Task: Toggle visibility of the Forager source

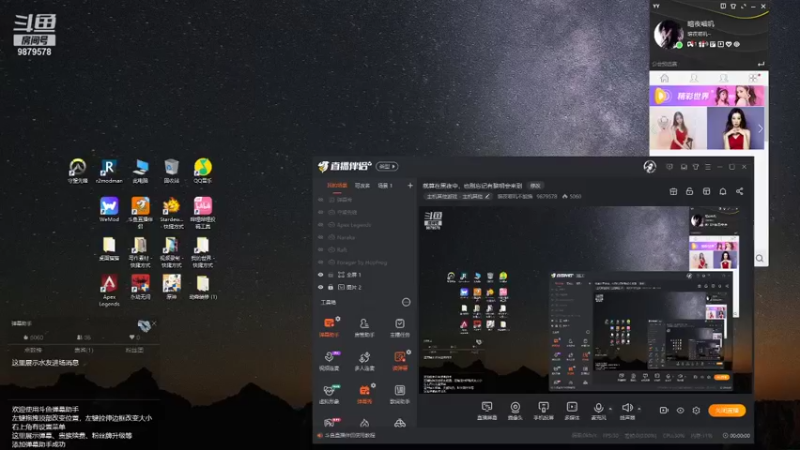Action: [x=320, y=262]
